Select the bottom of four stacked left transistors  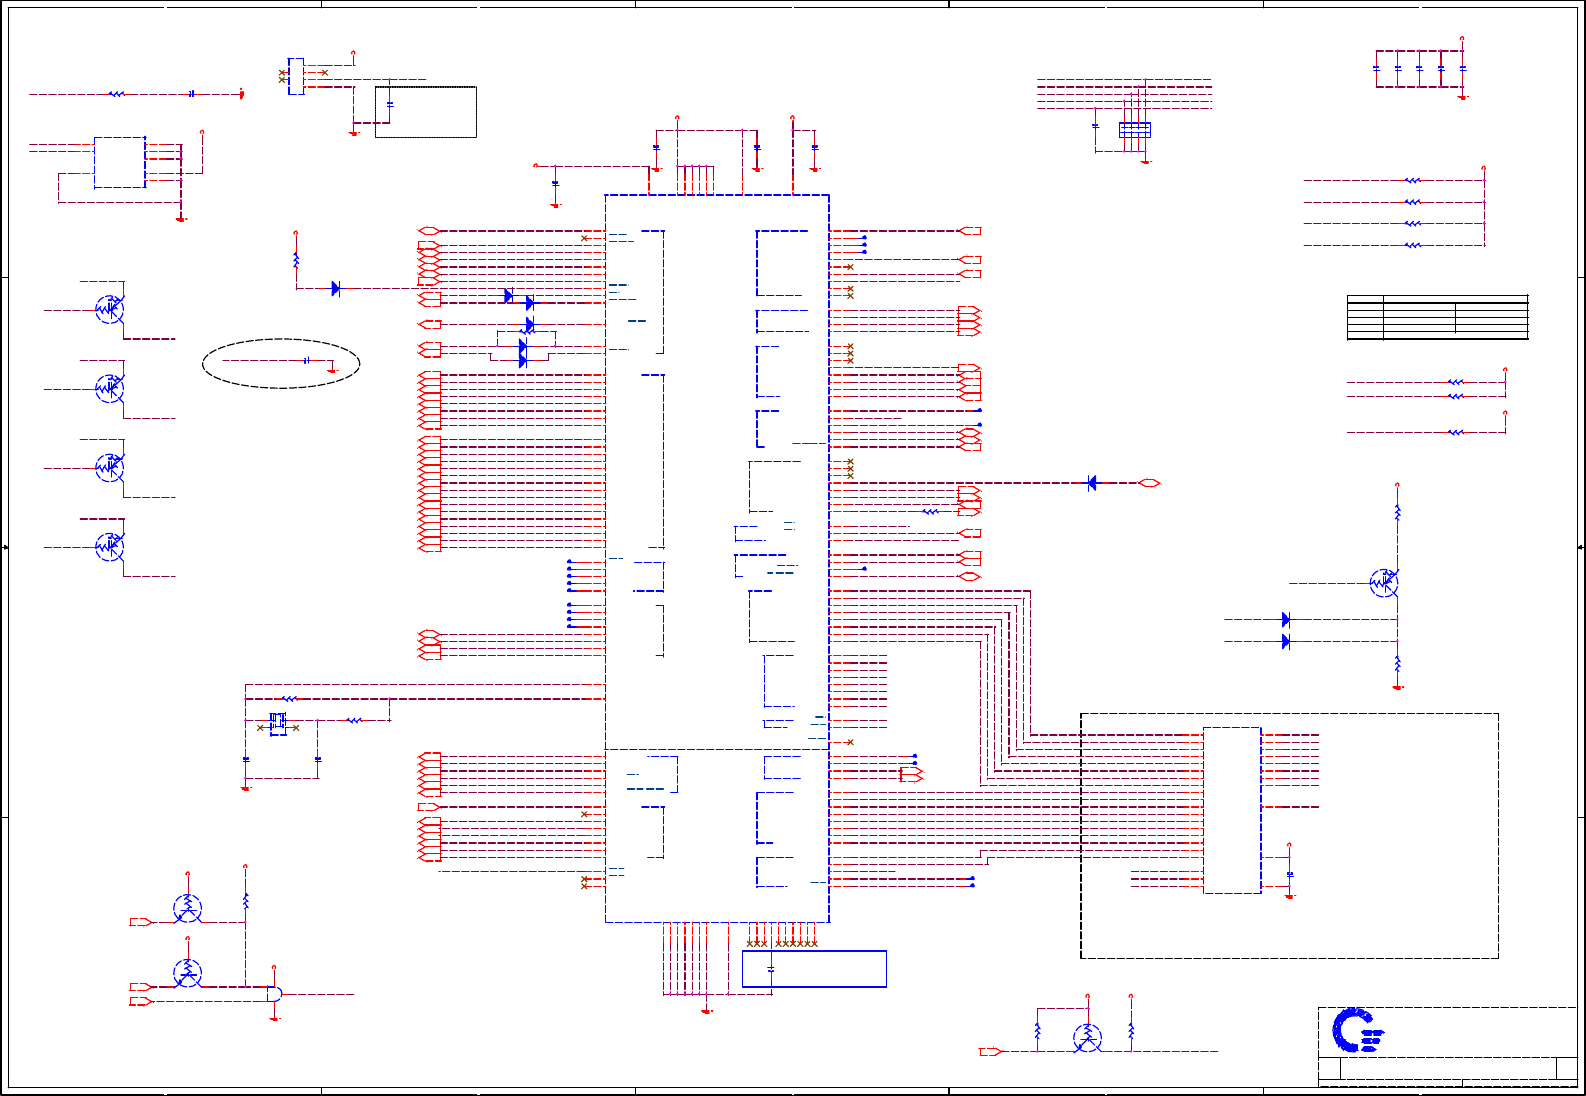tap(110, 547)
